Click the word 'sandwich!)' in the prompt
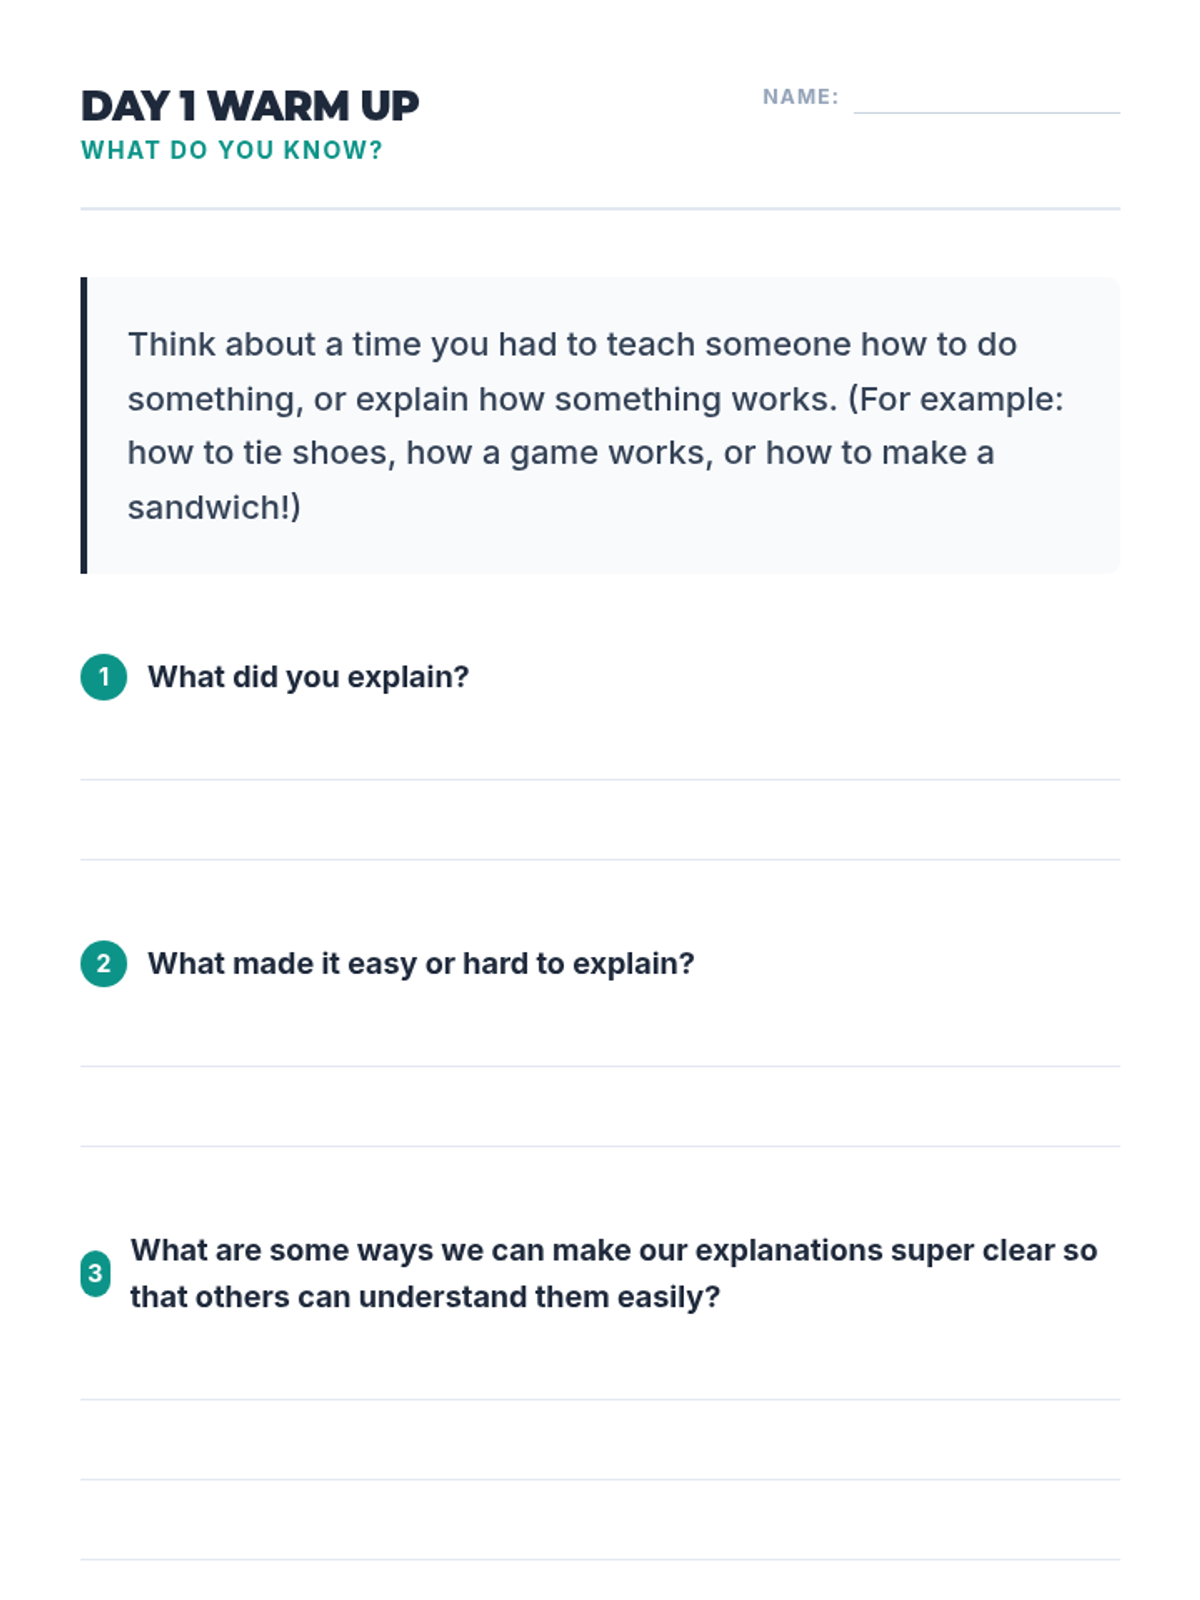This screenshot has height=1600, width=1200. point(214,507)
